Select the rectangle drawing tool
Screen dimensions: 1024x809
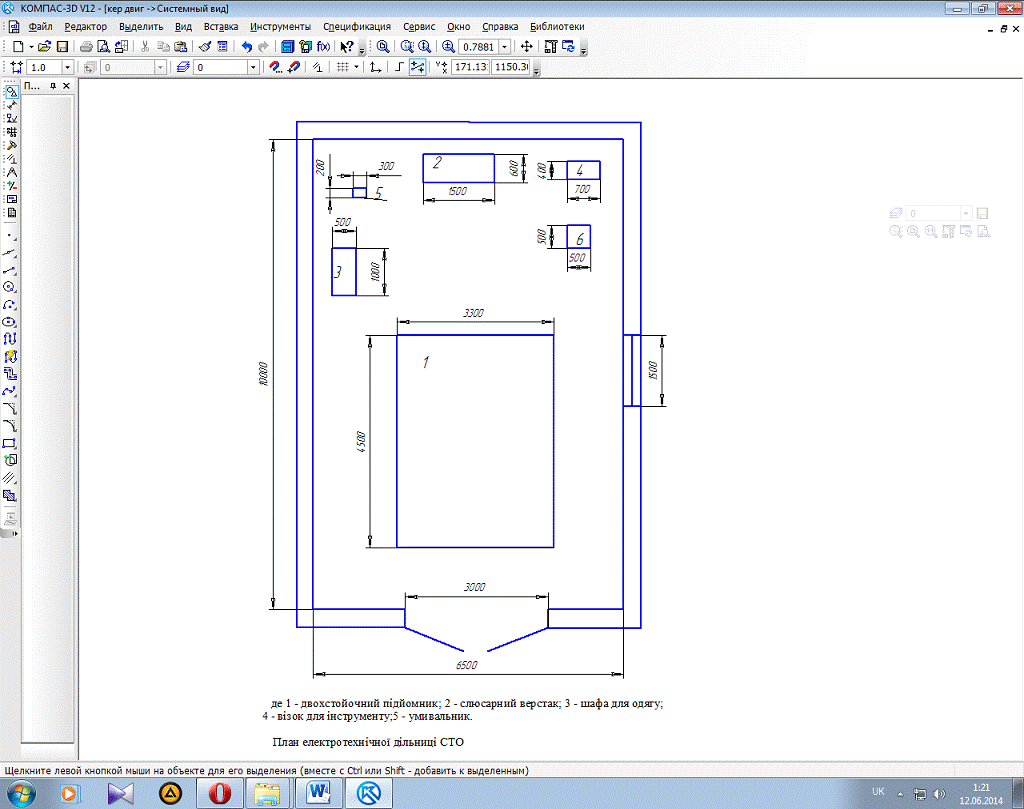point(10,443)
